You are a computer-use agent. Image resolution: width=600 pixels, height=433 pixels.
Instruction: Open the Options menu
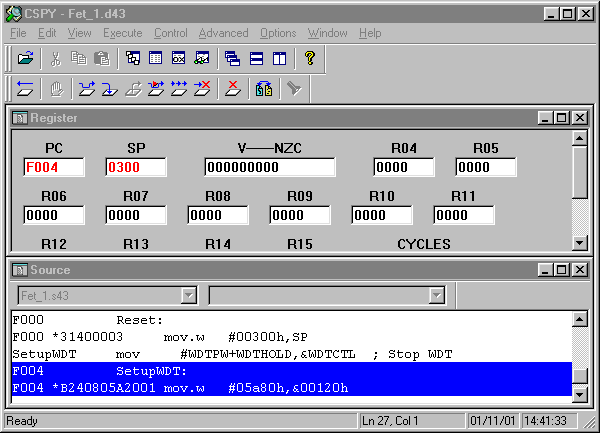point(278,33)
